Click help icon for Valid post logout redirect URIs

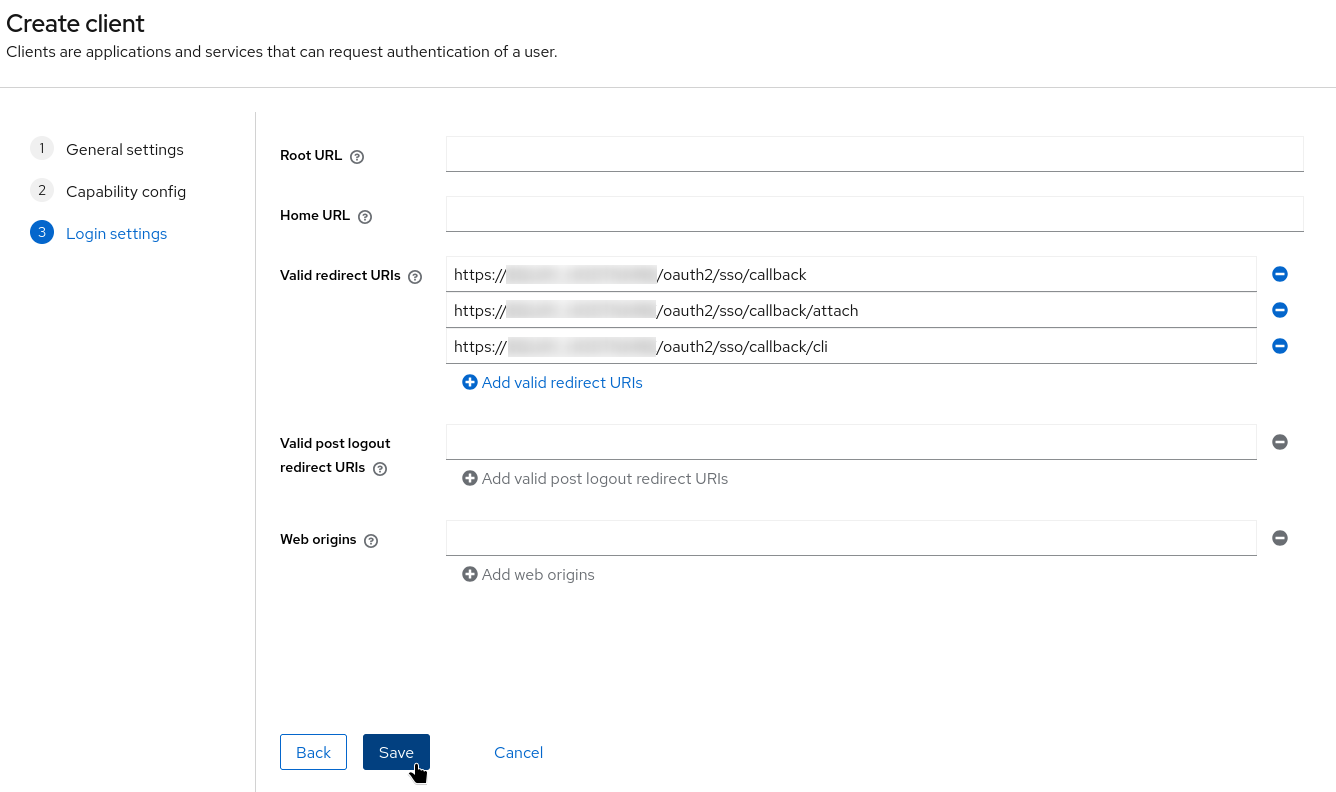pyautogui.click(x=380, y=469)
